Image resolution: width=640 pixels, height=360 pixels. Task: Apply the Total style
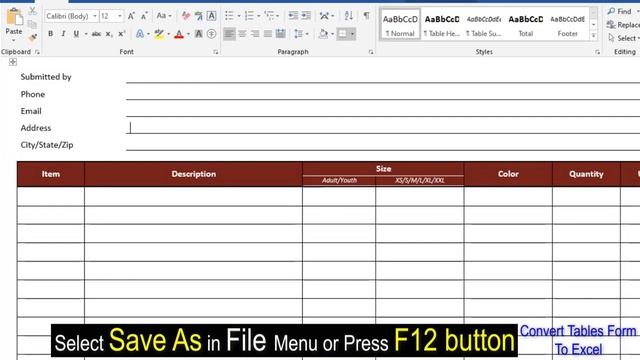(526, 25)
